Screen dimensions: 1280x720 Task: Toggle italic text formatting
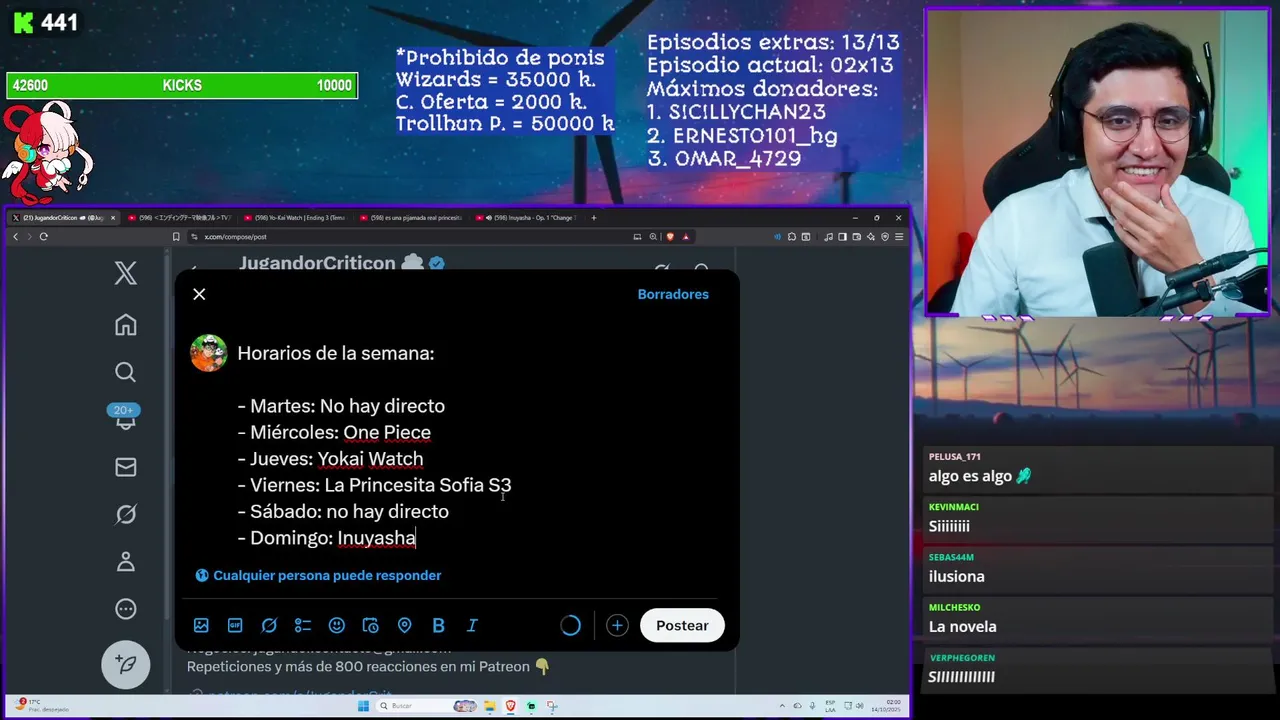point(472,625)
